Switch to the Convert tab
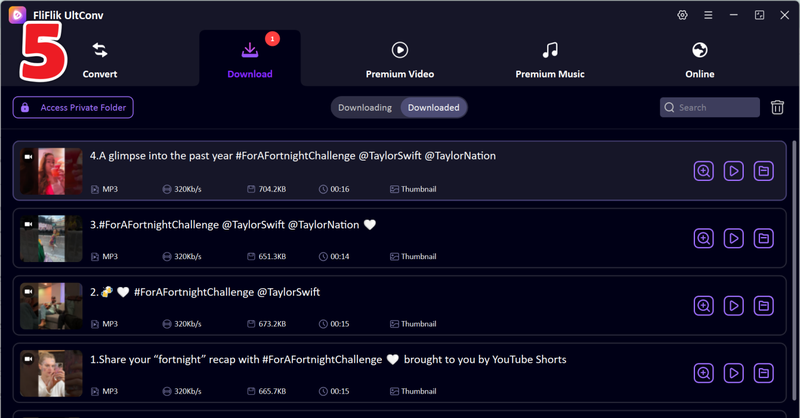 click(x=100, y=60)
